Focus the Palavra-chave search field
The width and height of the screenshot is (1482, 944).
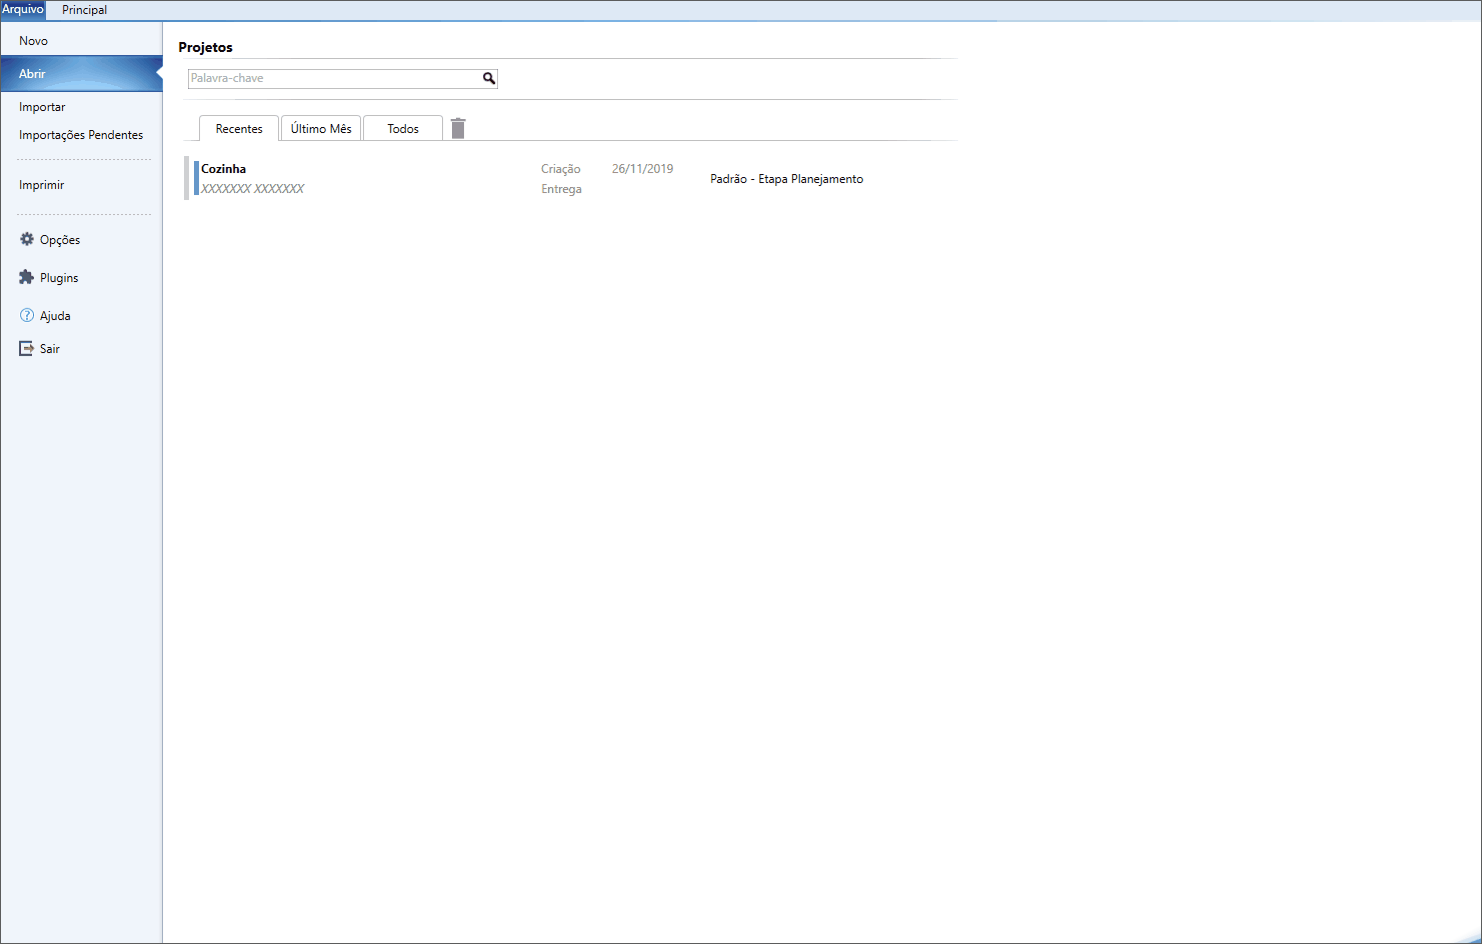click(x=334, y=78)
